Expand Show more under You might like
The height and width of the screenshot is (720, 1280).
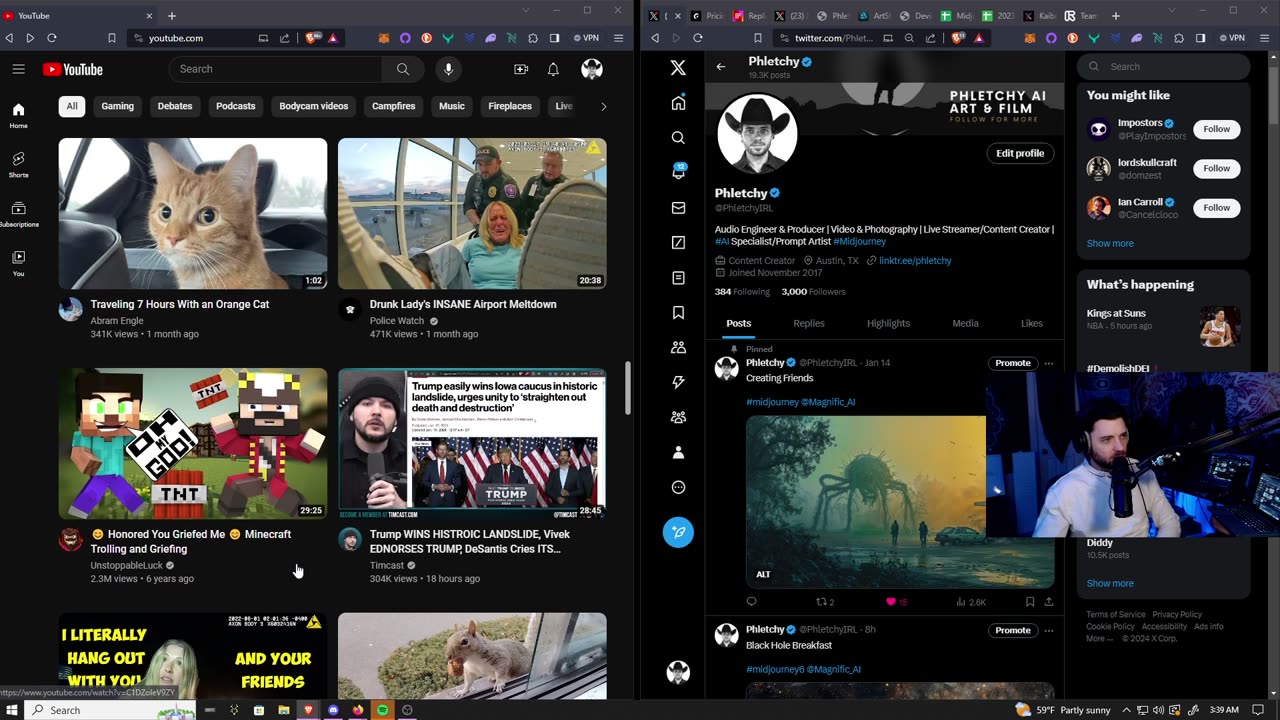(x=1110, y=243)
